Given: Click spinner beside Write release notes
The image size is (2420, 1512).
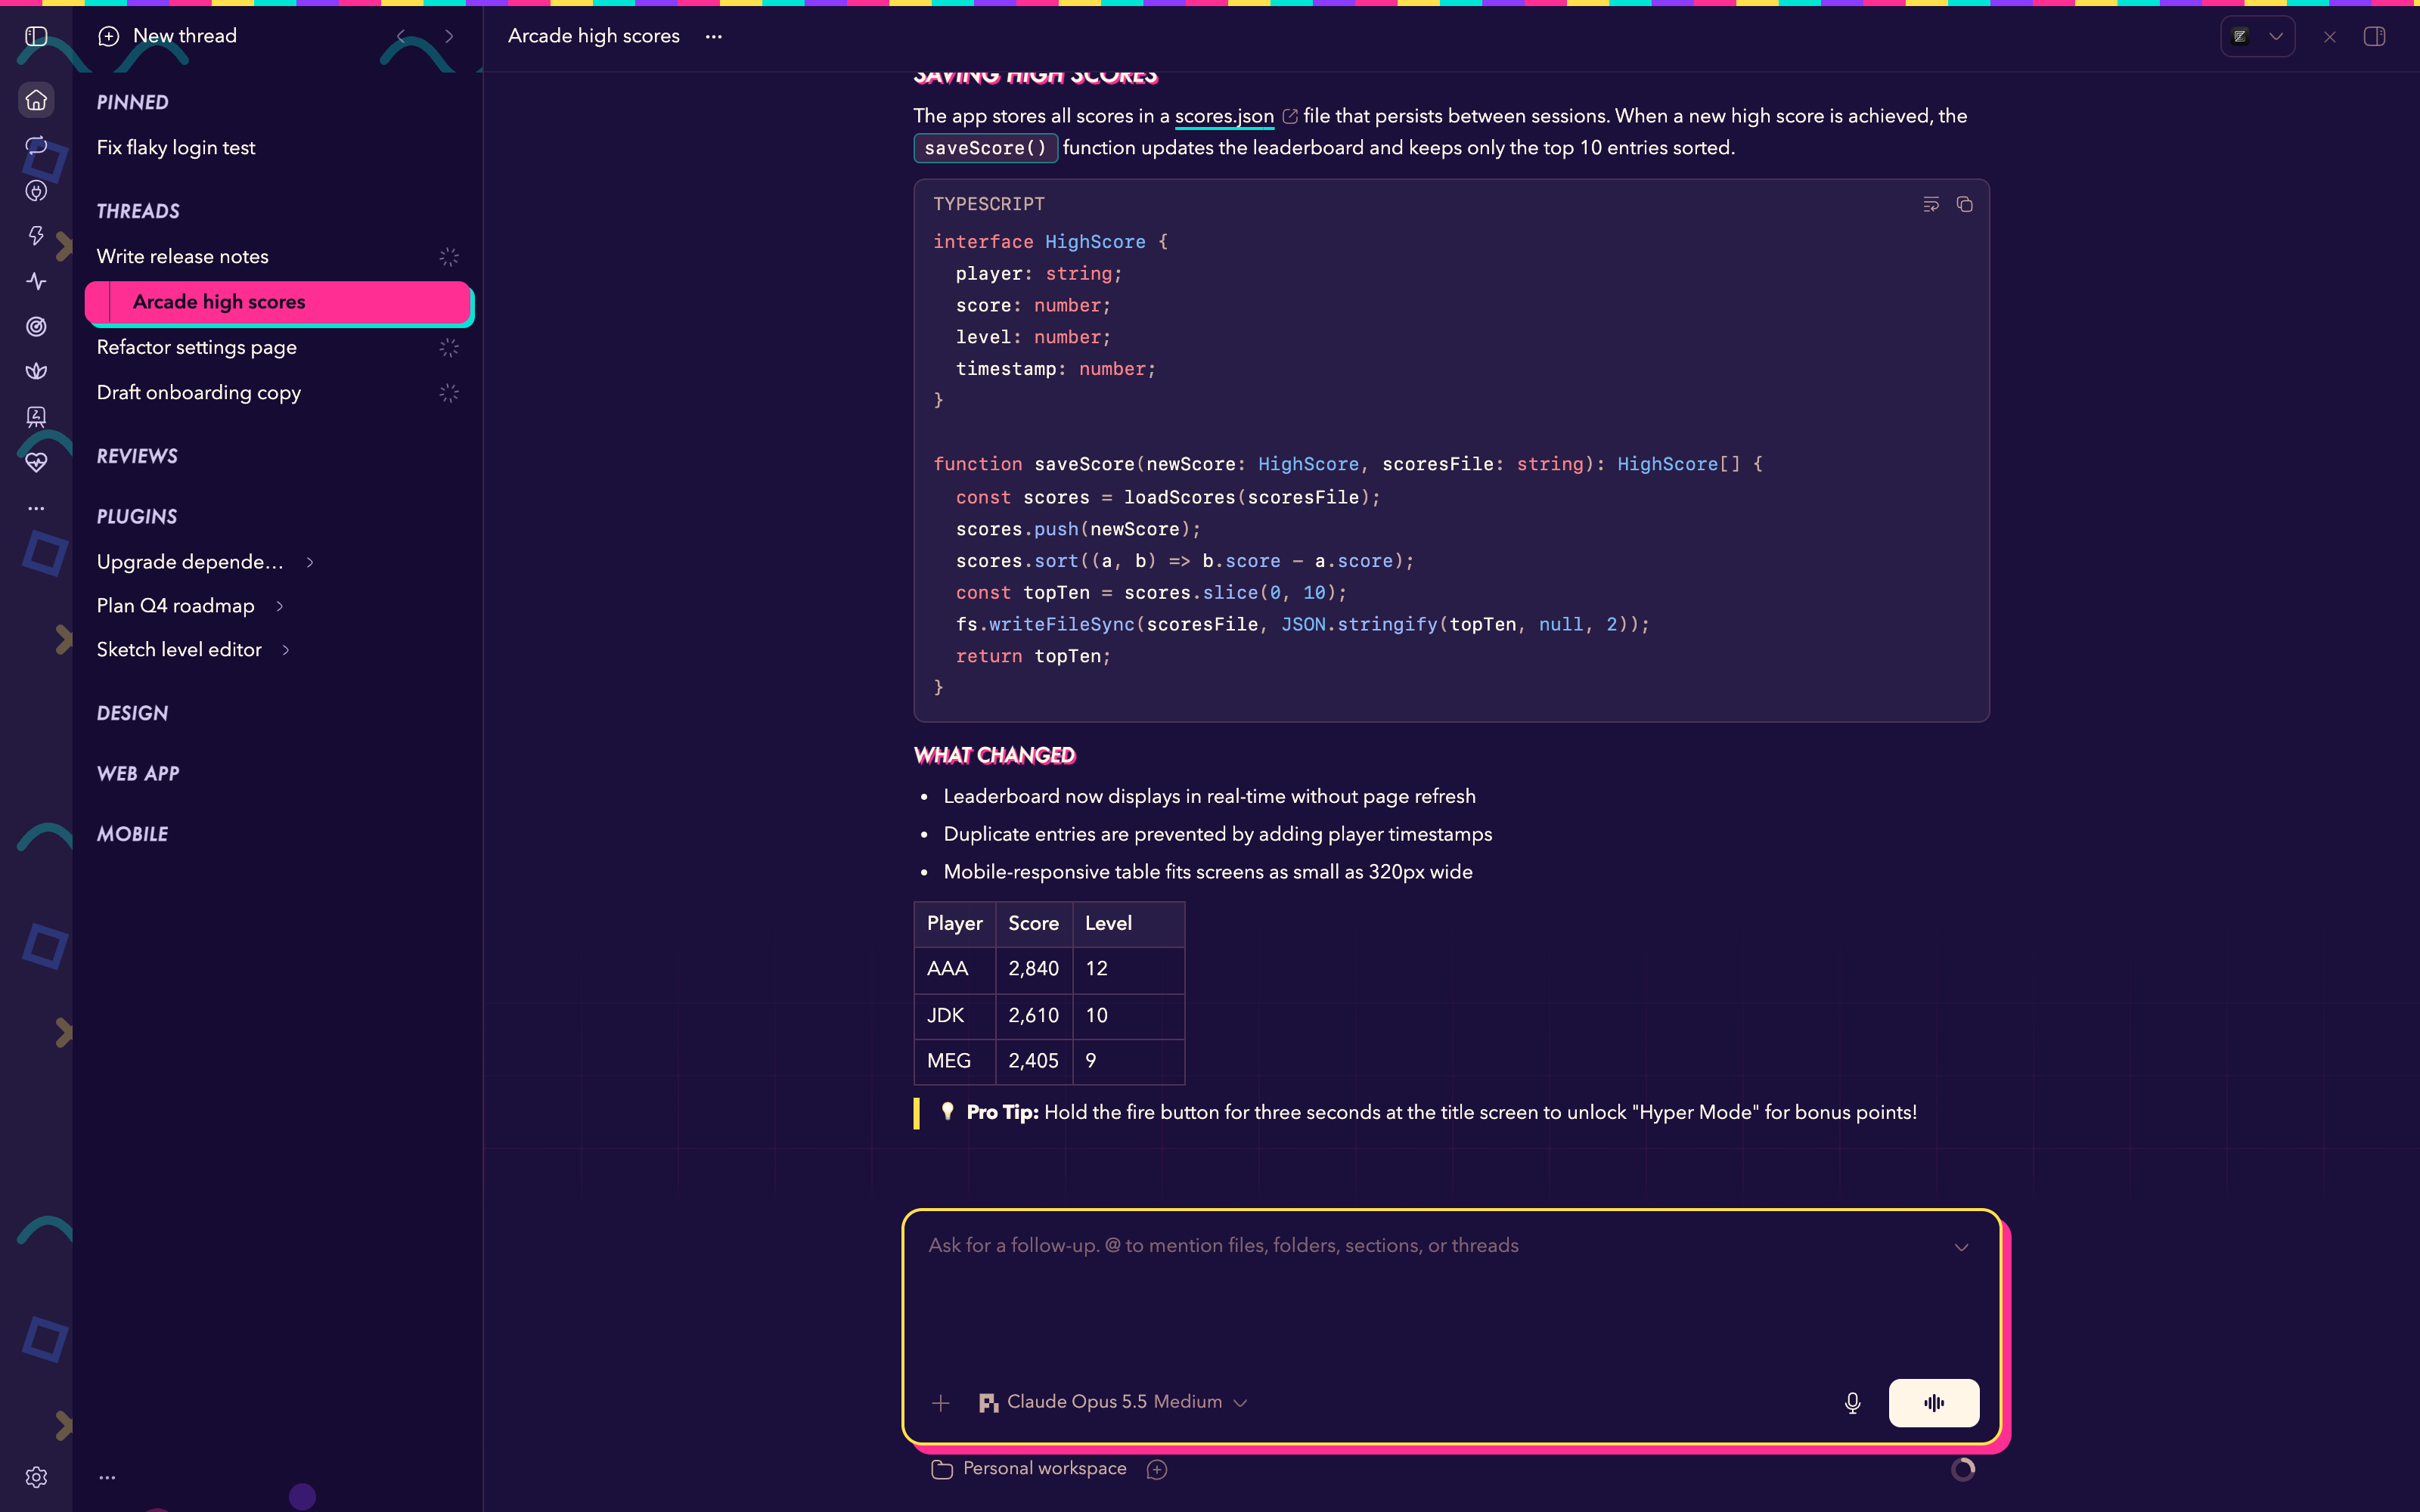Looking at the screenshot, I should tap(449, 257).
